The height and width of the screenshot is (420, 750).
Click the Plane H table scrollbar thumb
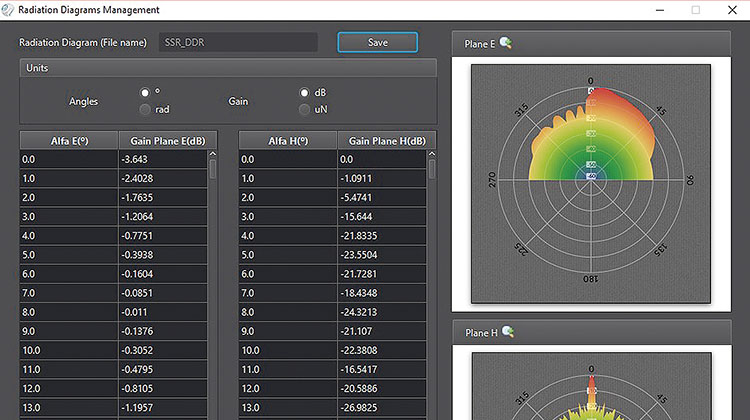432,169
